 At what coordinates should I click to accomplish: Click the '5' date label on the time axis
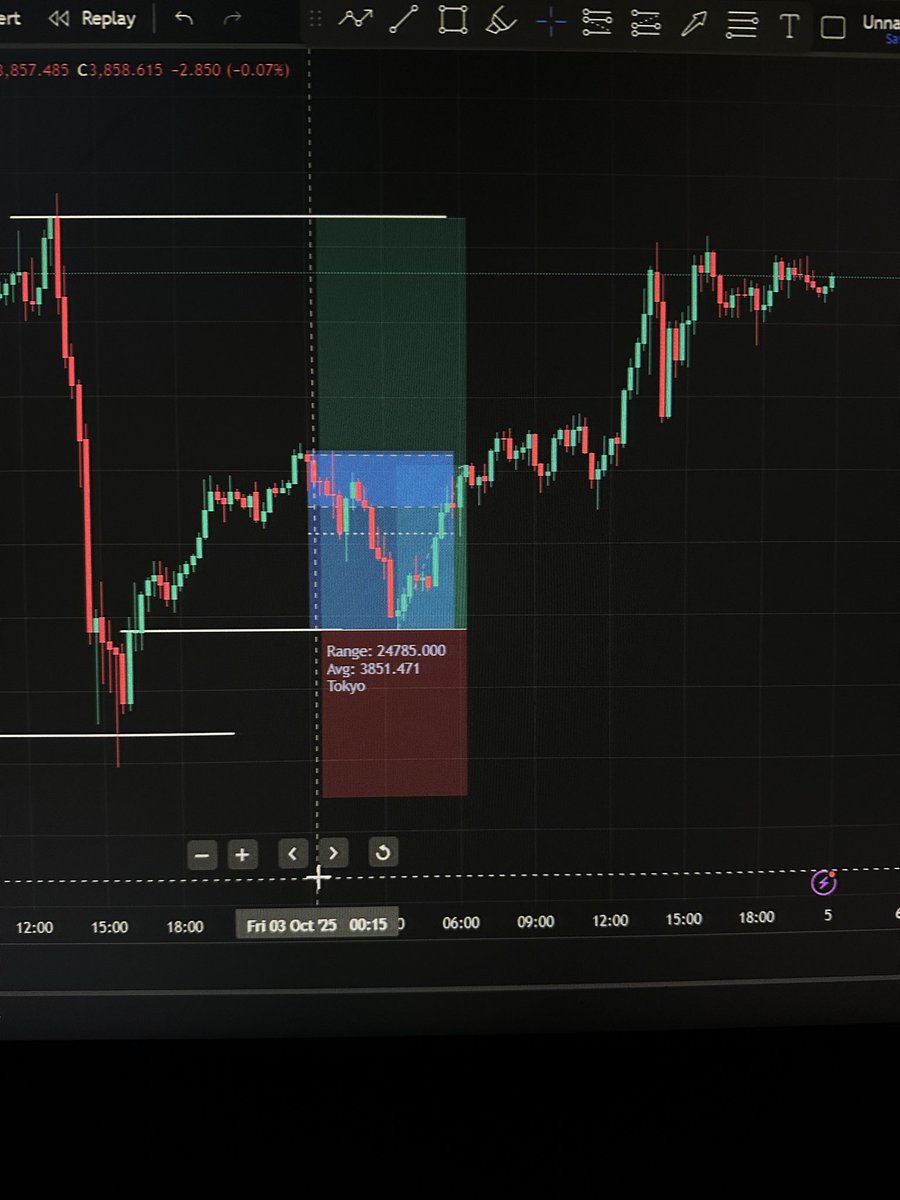(828, 915)
